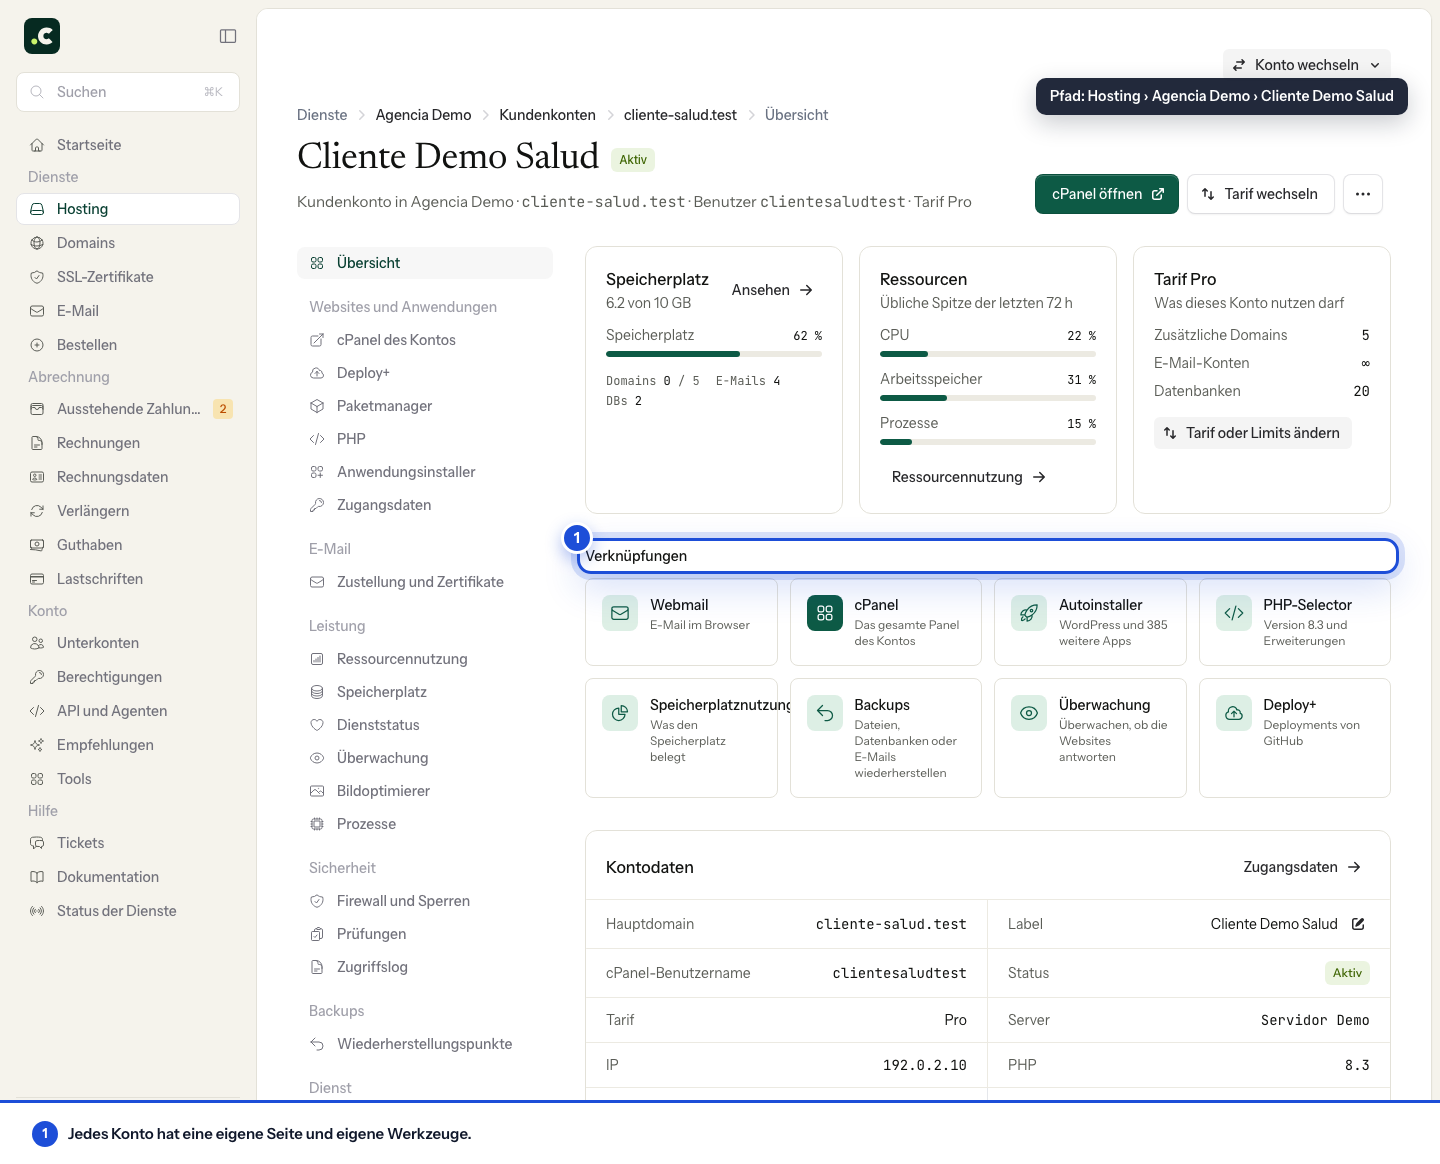Open SSL-Zertifikate in the sidebar
This screenshot has width=1440, height=1164.
tap(128, 277)
